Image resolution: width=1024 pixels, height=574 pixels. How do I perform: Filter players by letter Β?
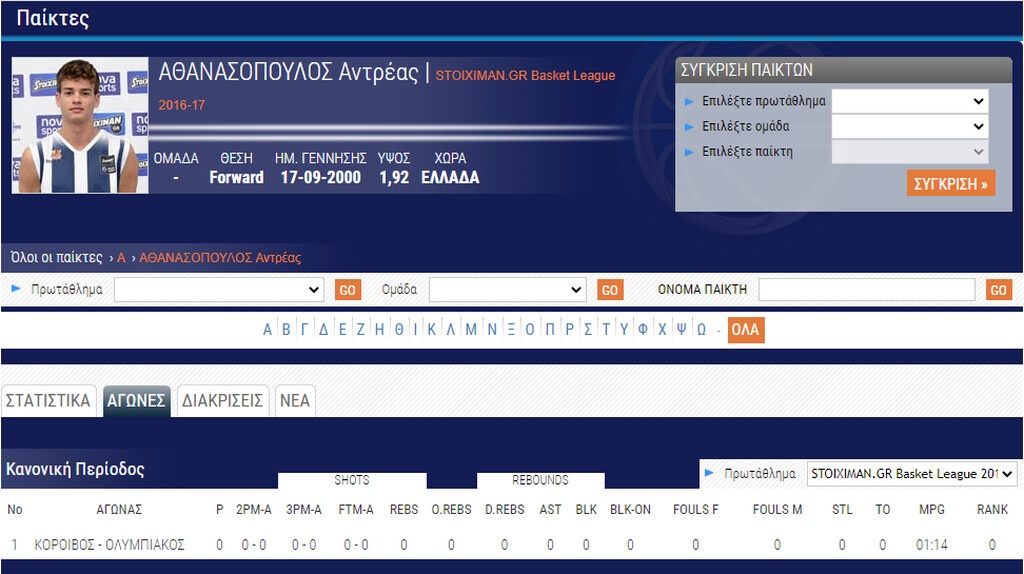(286, 330)
